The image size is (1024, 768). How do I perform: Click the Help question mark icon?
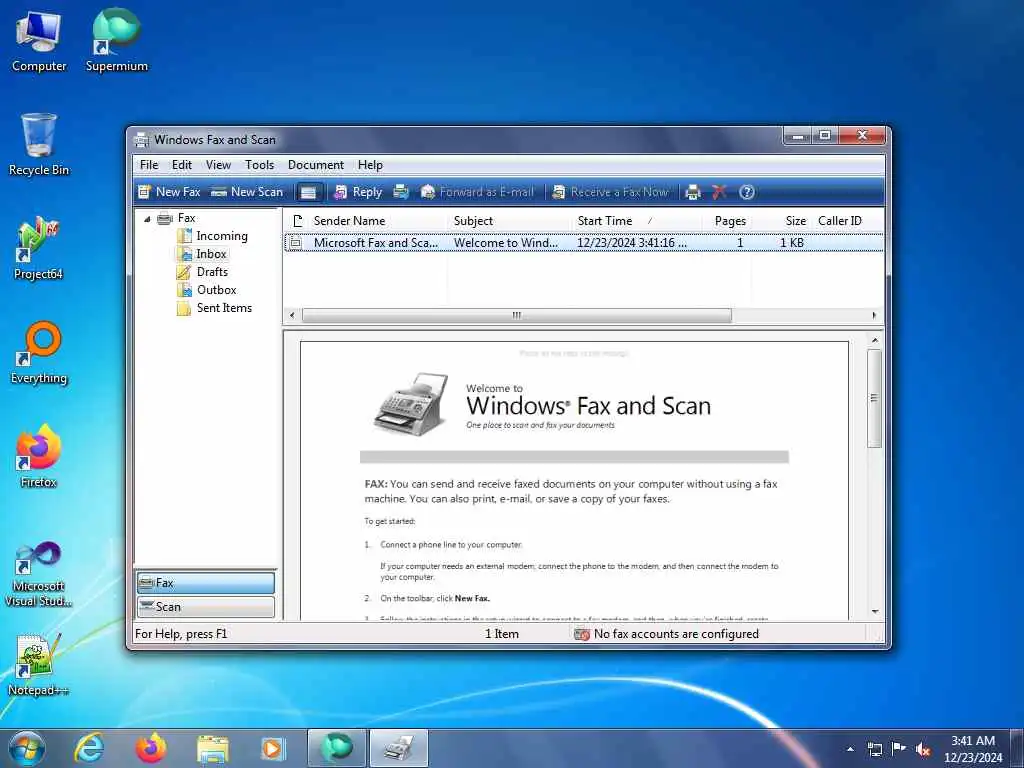click(746, 192)
